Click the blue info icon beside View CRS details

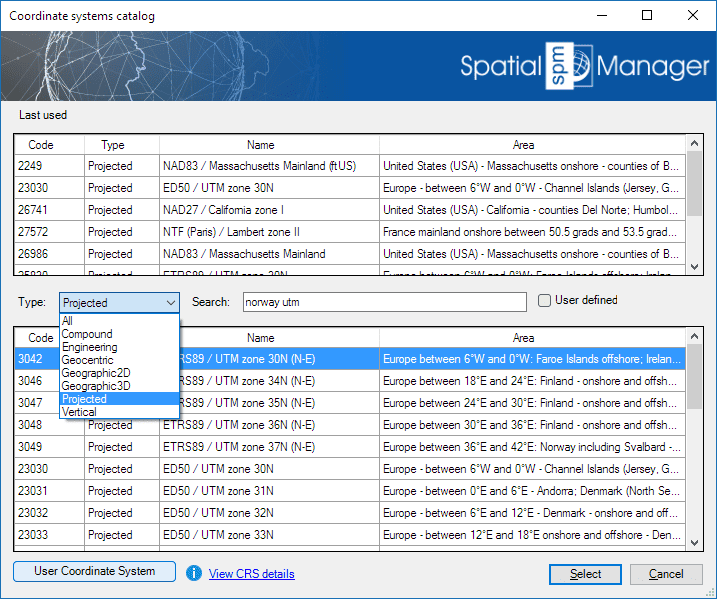[x=194, y=573]
